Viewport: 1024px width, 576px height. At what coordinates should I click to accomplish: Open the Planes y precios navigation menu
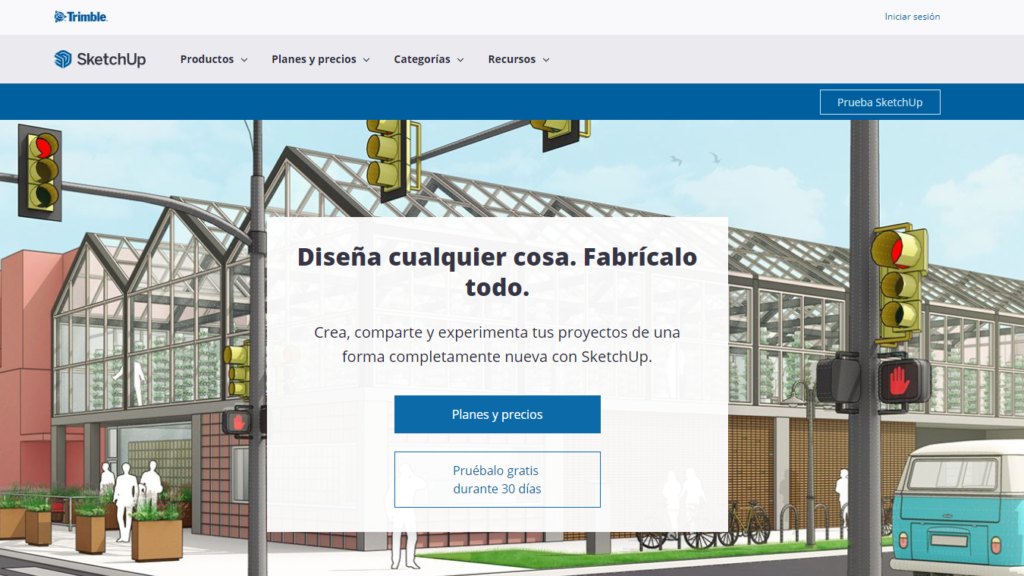[313, 60]
